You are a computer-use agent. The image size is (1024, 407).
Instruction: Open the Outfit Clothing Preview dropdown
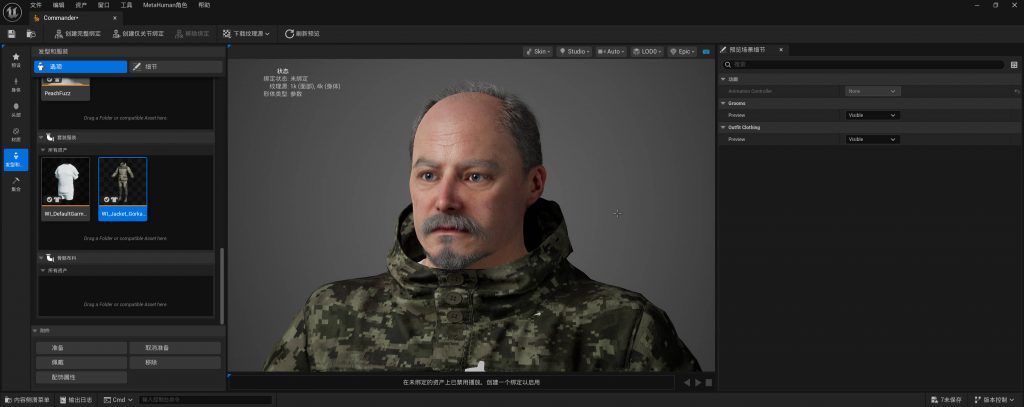pos(872,139)
